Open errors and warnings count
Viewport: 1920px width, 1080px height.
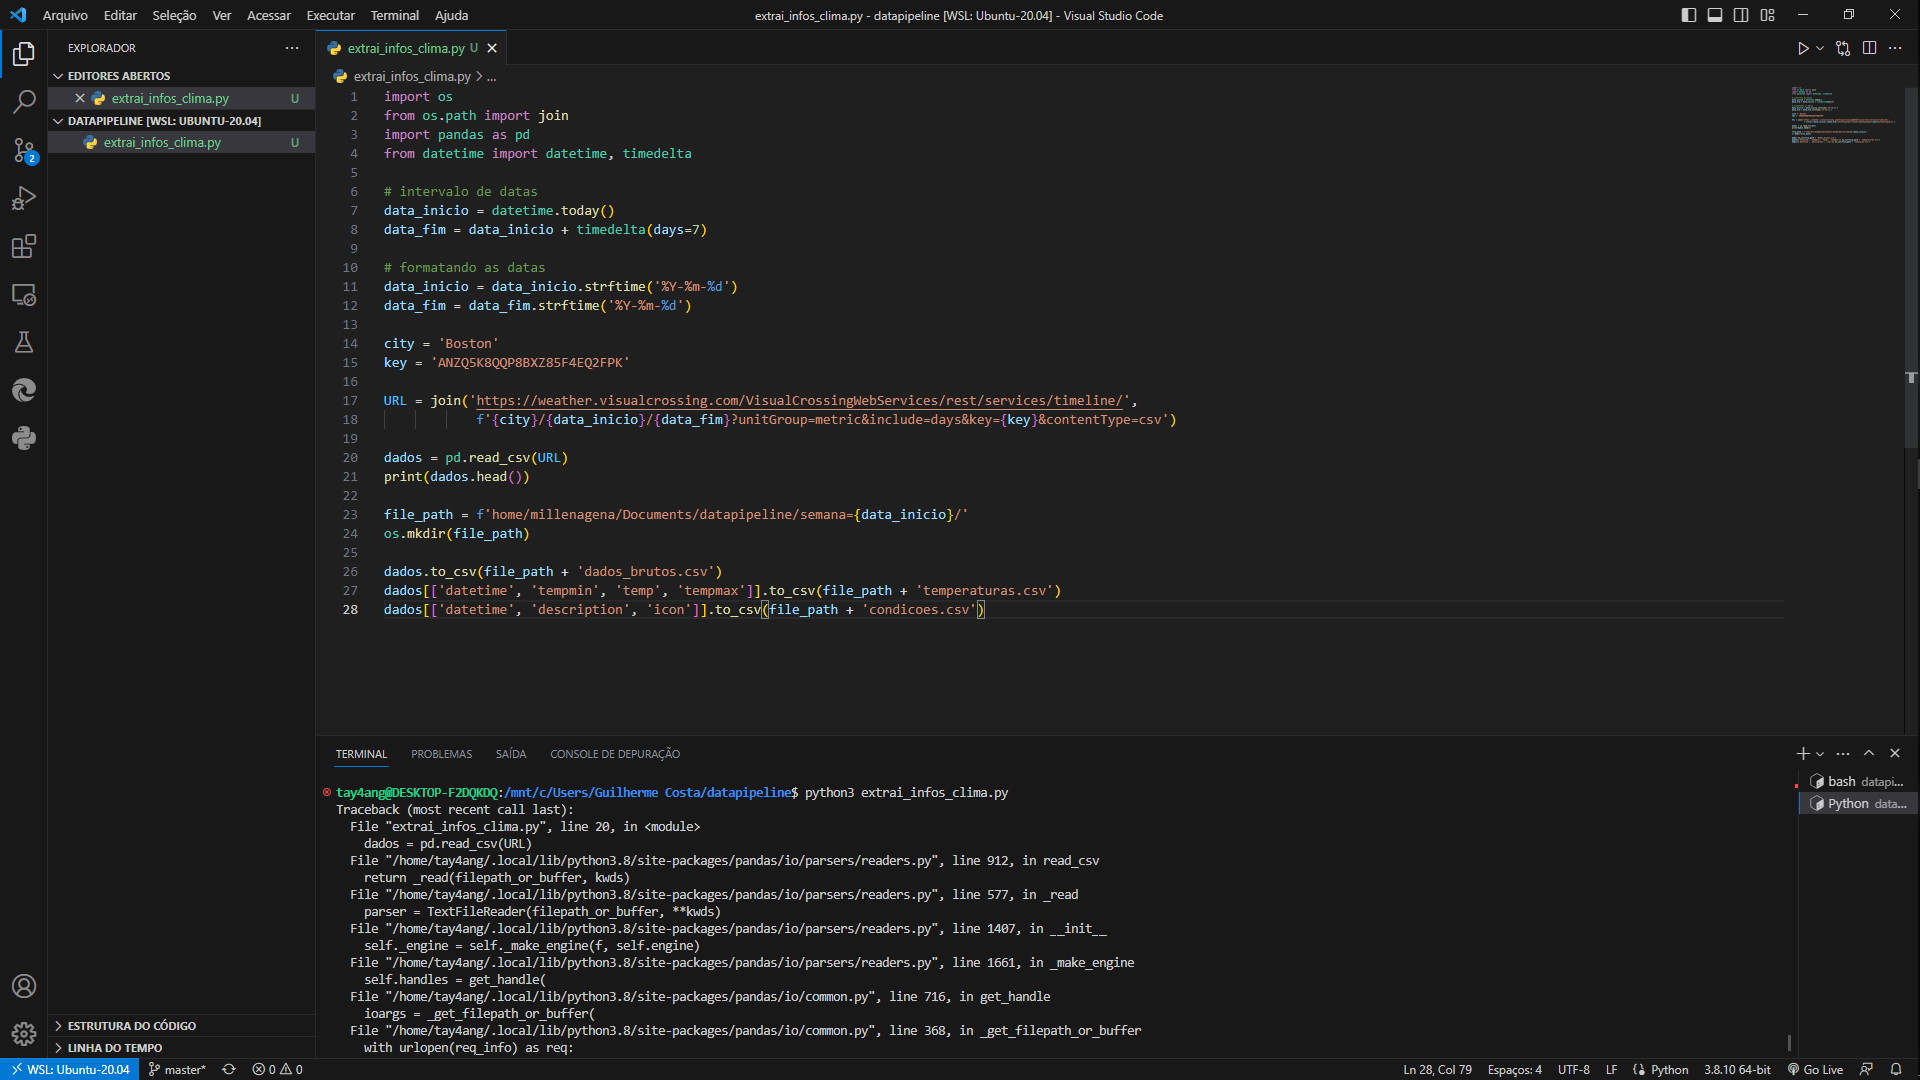[x=277, y=1070]
